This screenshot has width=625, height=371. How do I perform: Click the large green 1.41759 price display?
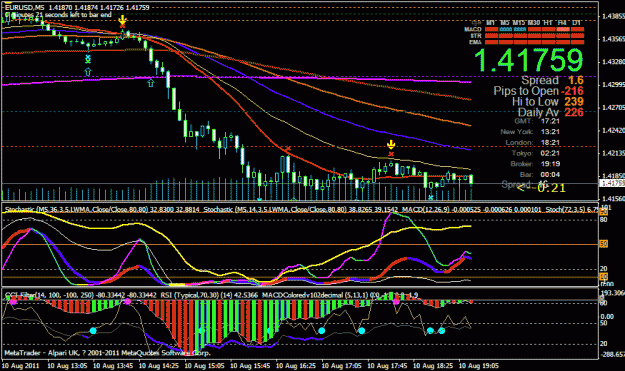[x=529, y=61]
